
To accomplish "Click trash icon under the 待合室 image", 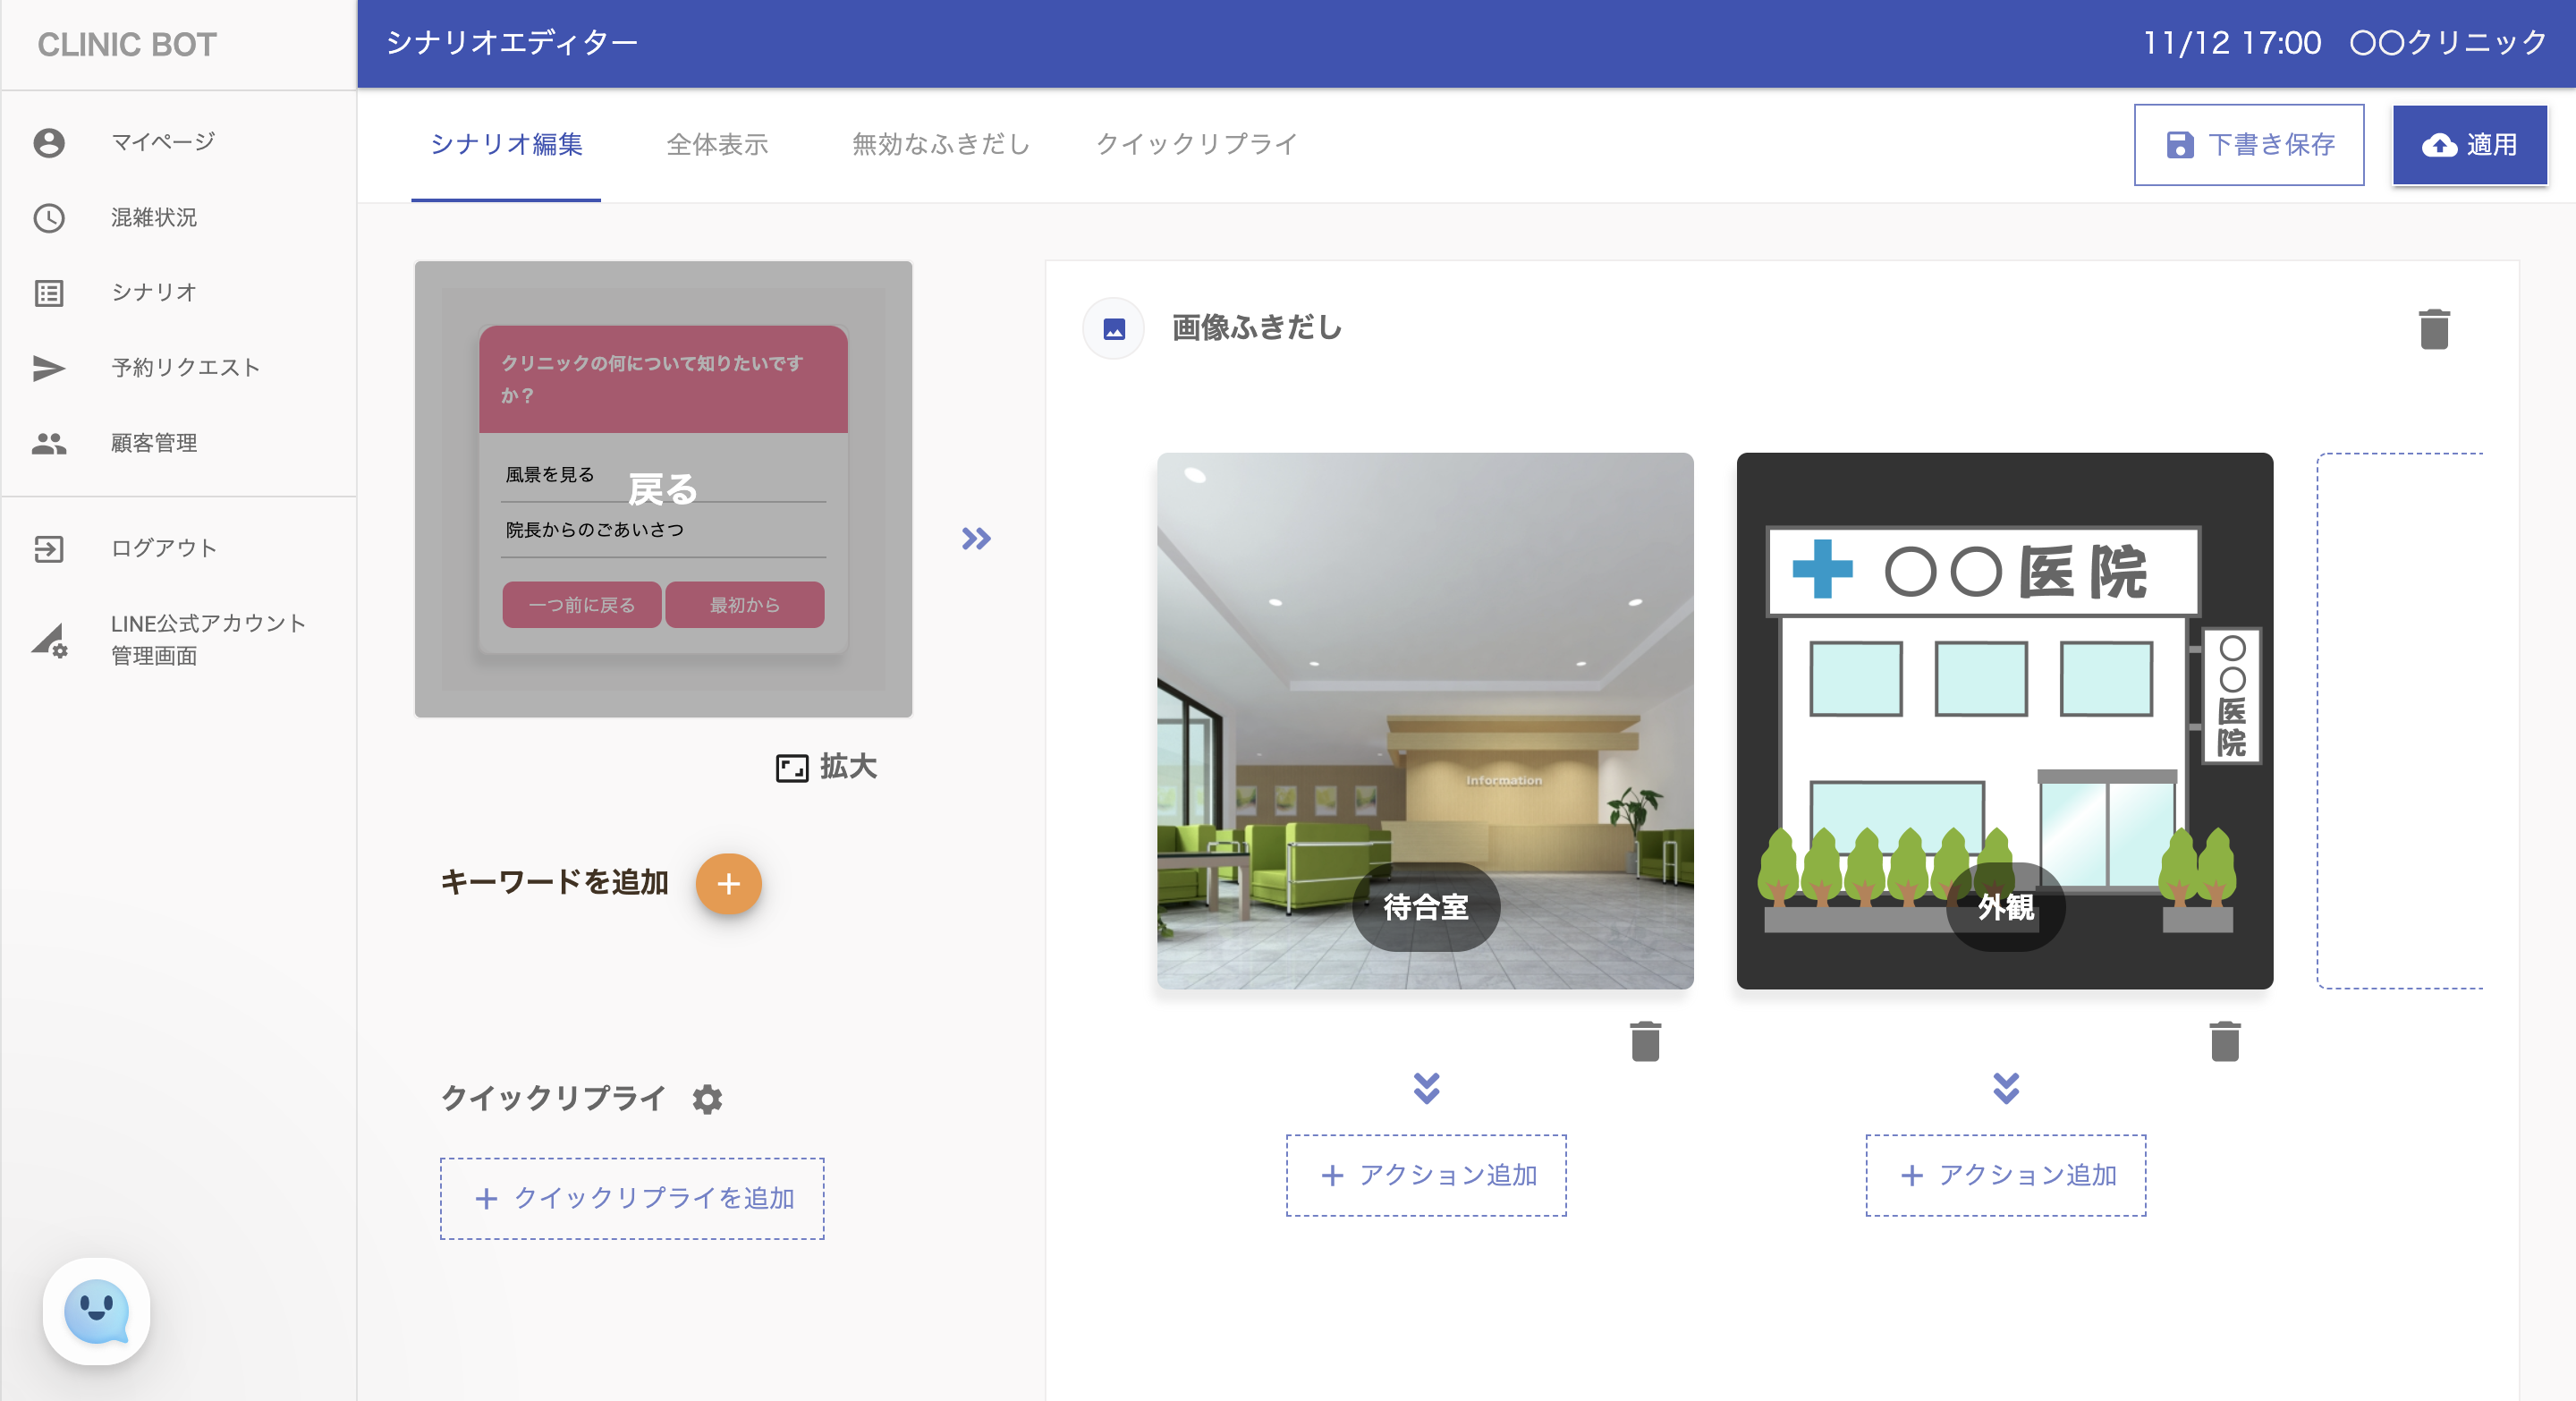I will pyautogui.click(x=1645, y=1041).
